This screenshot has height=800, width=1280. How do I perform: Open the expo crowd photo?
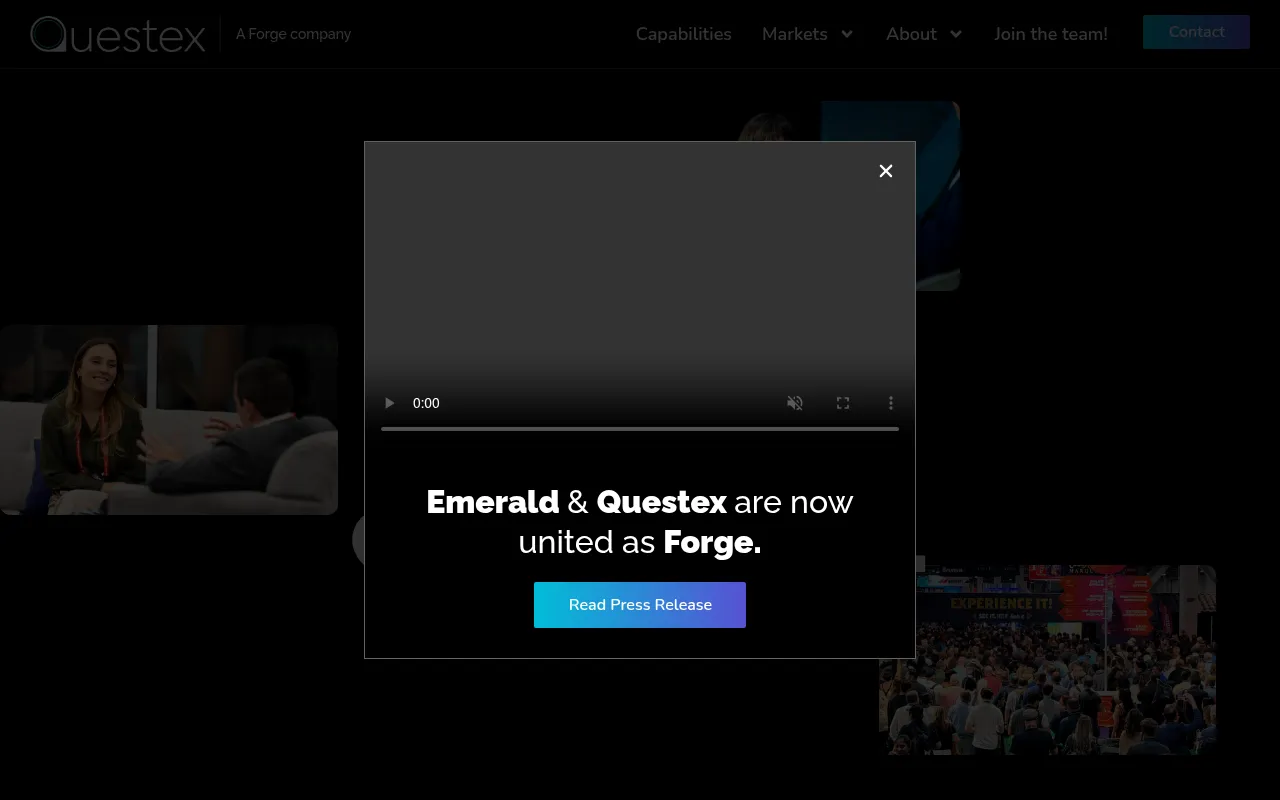click(x=1047, y=660)
